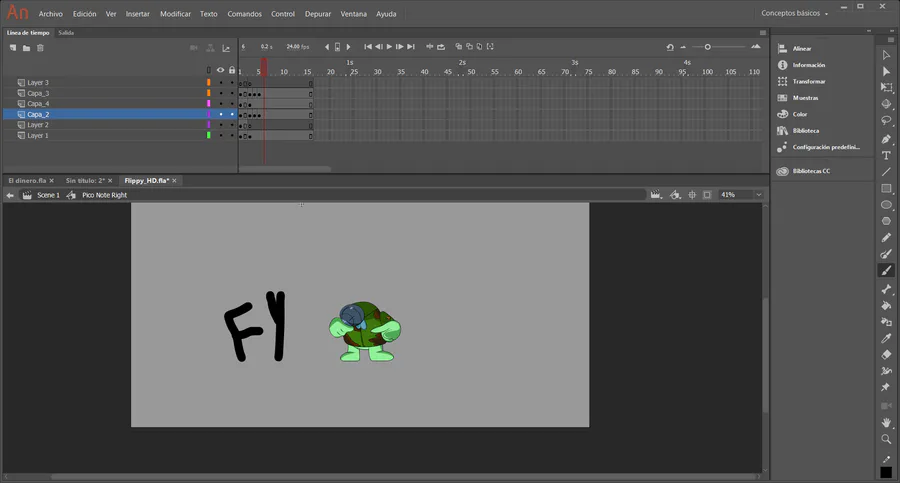
Task: Open Conceptos básicos workspace dropdown
Action: [x=795, y=13]
